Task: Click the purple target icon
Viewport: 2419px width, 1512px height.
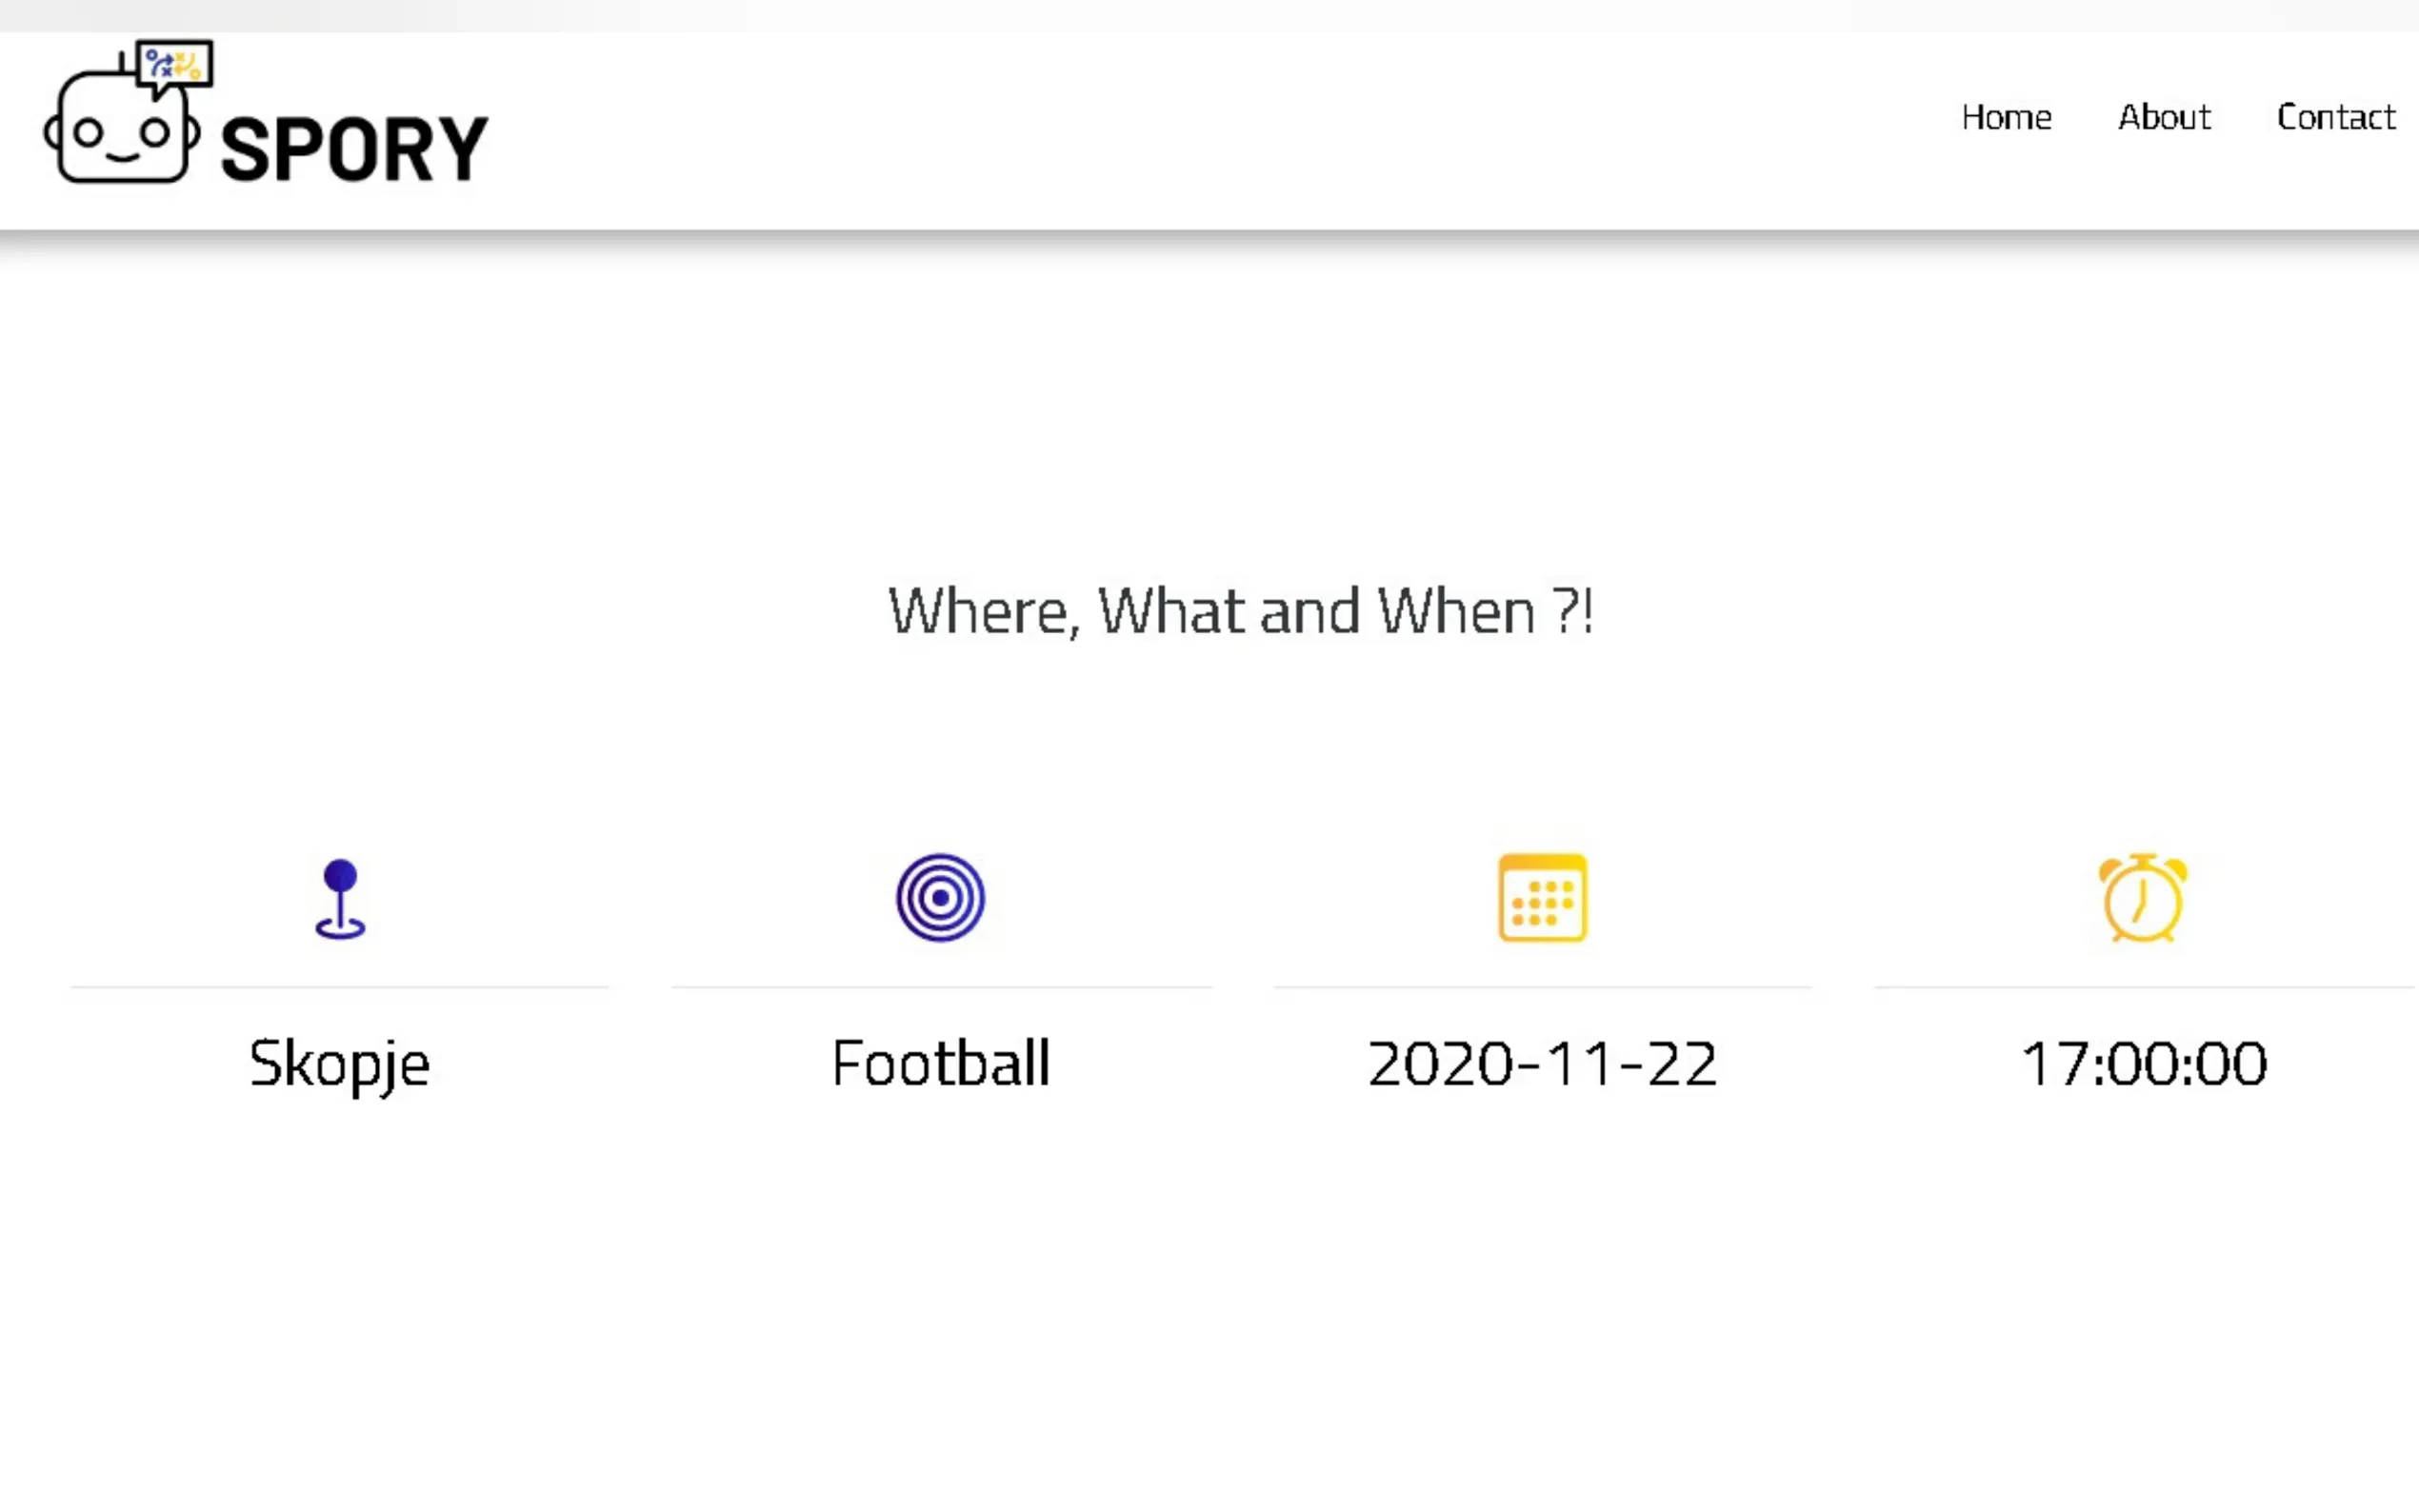Action: (940, 898)
